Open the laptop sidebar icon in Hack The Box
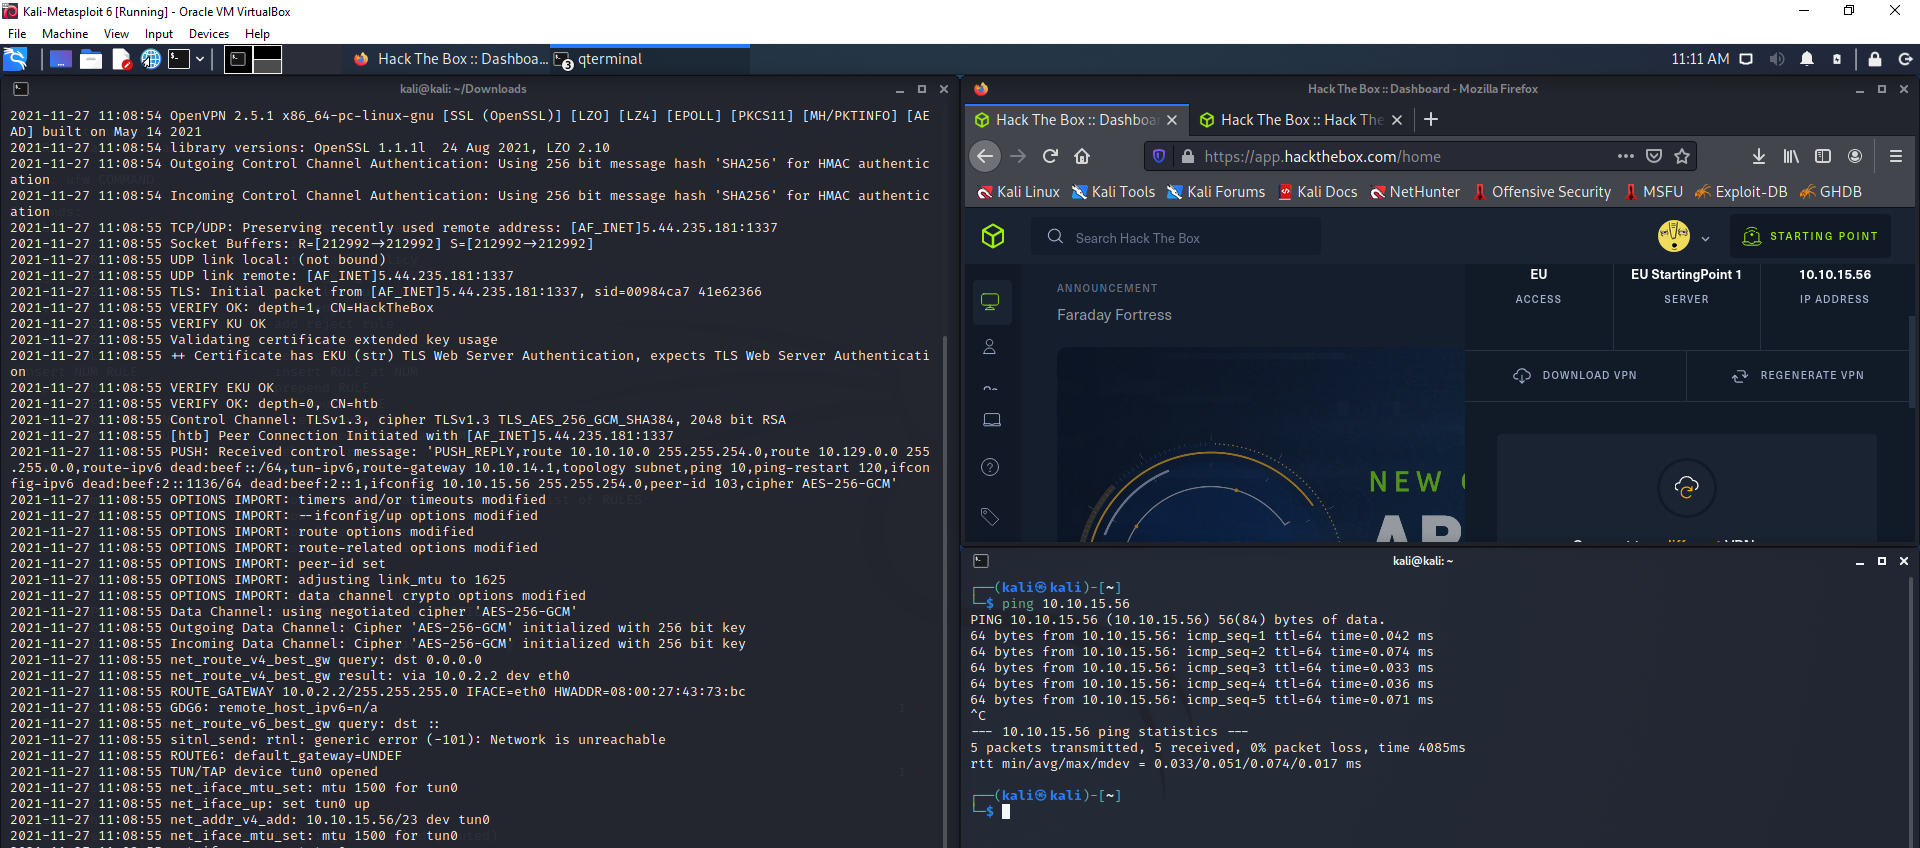This screenshot has width=1920, height=848. [992, 420]
